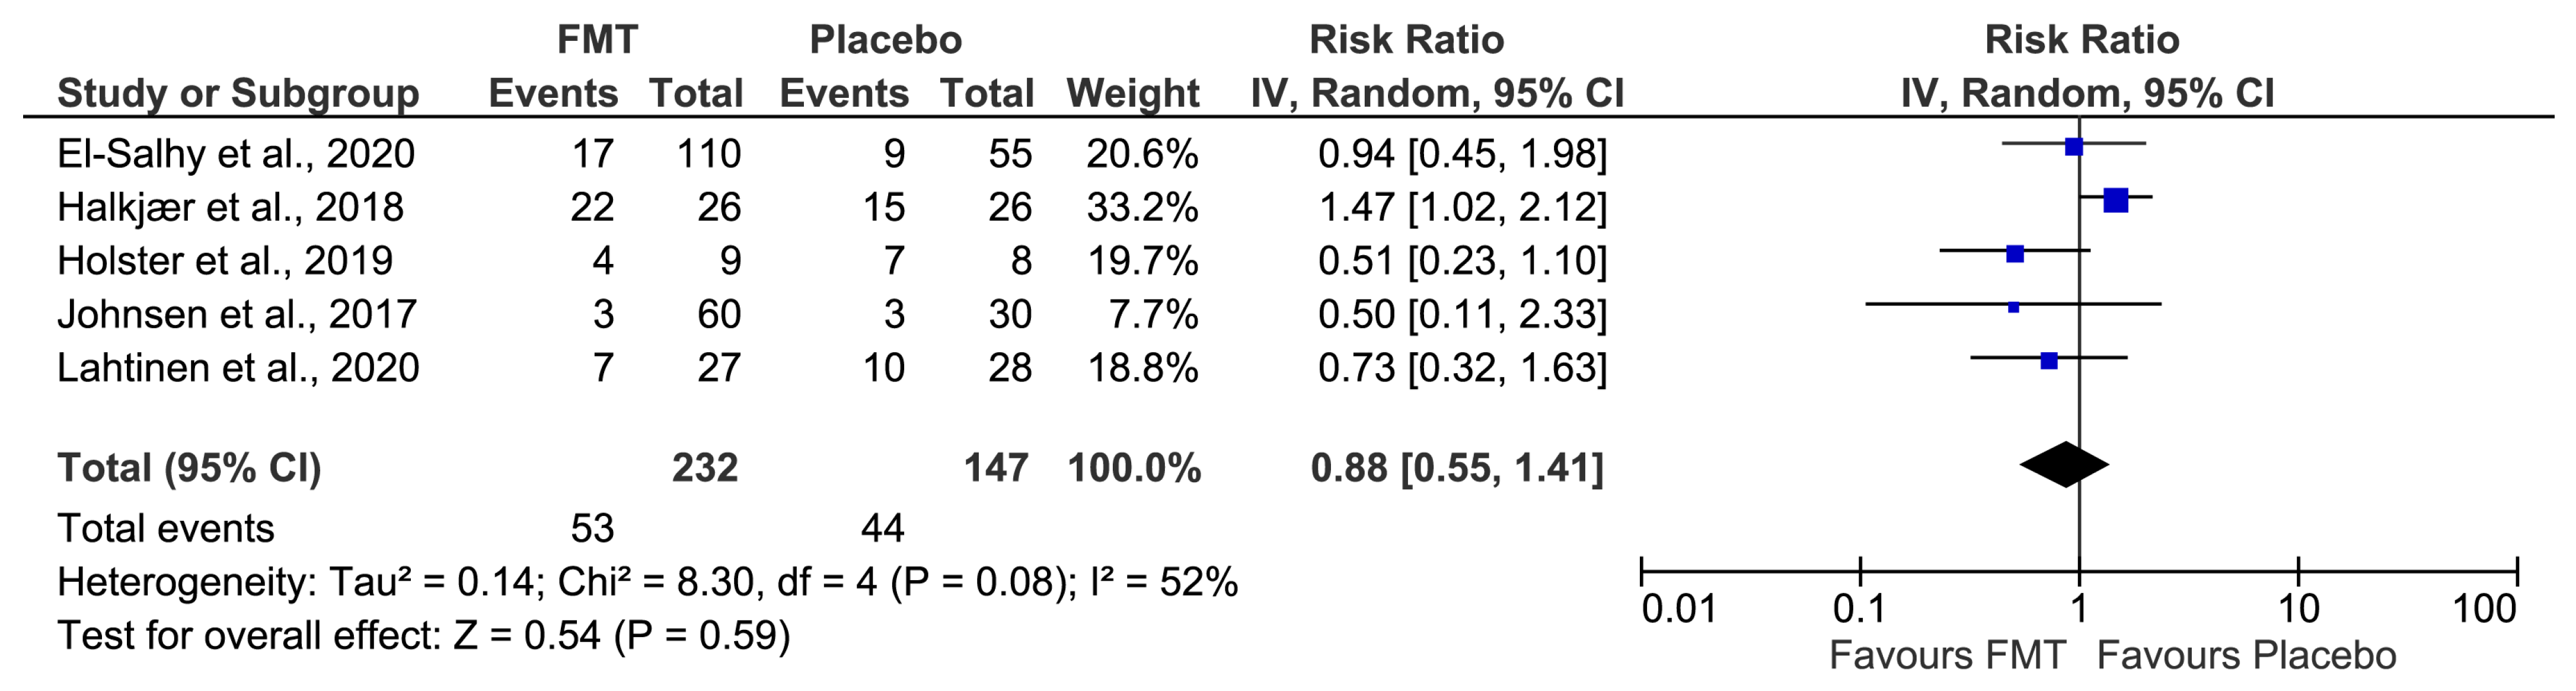
Task: Select the Test for overall effect line
Action: point(424,636)
